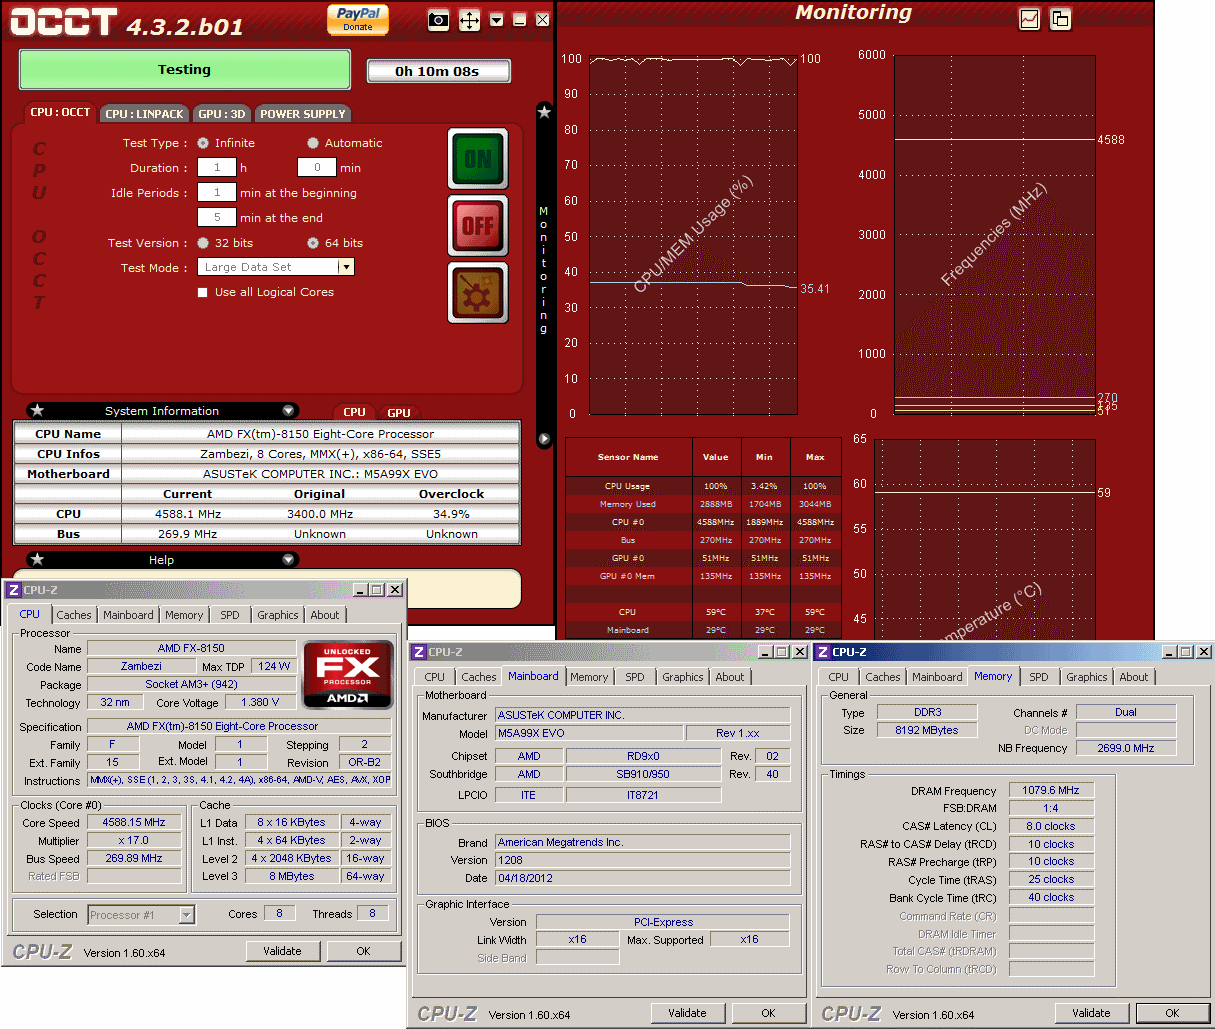Click OK in the CPU-Z Mainboard window
The image size is (1215, 1029).
pyautogui.click(x=768, y=1013)
